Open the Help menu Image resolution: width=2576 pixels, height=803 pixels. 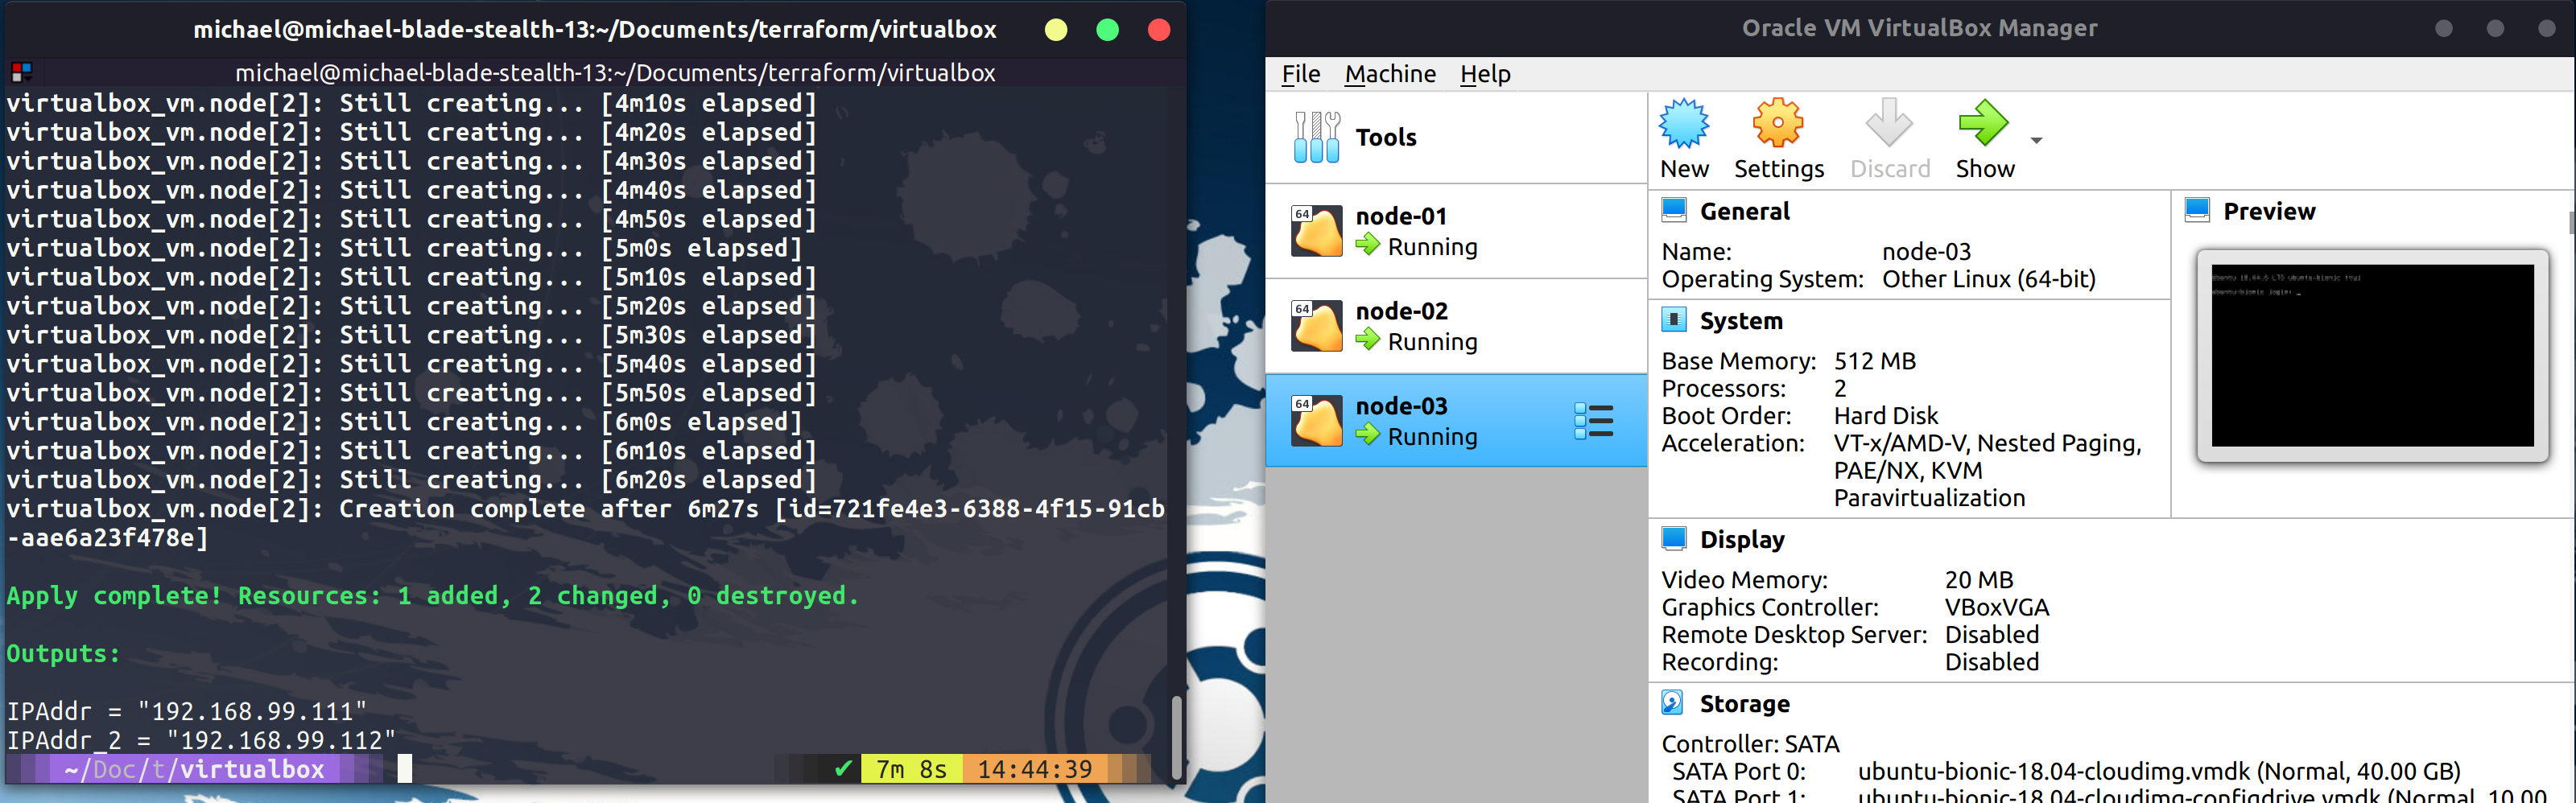click(x=1484, y=74)
